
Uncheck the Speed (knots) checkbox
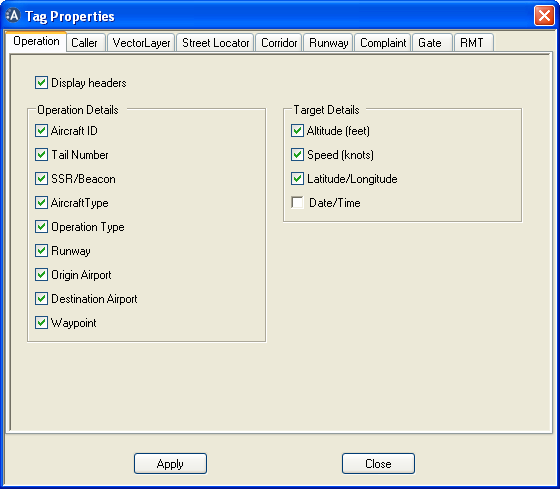pos(297,155)
